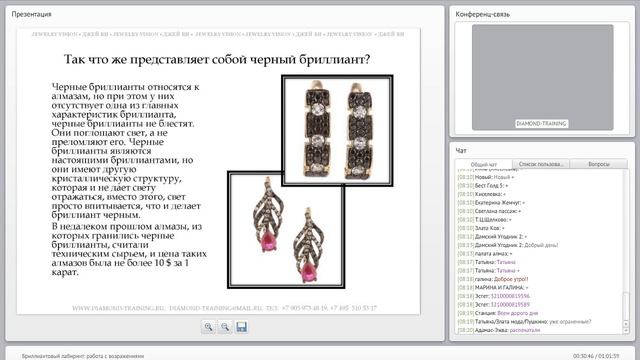Click Эстет's message ending in 19596
This screenshot has width=640, height=360.
tap(493, 296)
